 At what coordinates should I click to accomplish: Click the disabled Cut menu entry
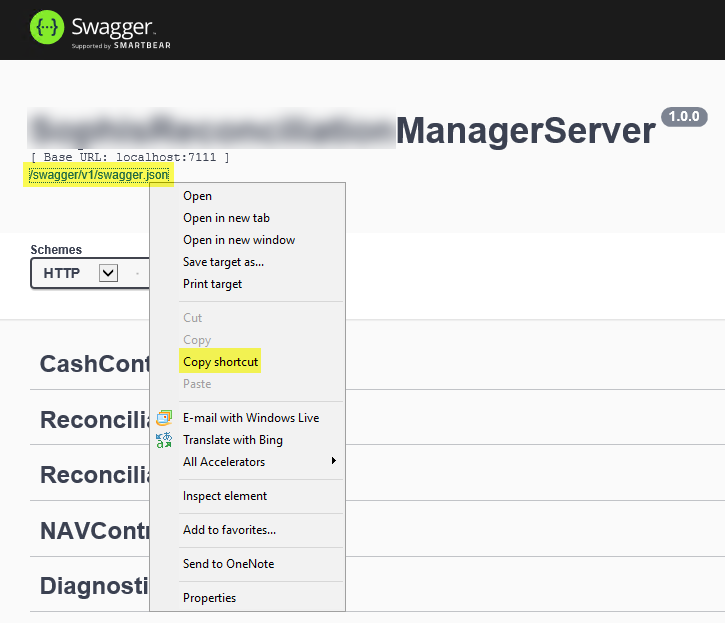pyautogui.click(x=192, y=318)
